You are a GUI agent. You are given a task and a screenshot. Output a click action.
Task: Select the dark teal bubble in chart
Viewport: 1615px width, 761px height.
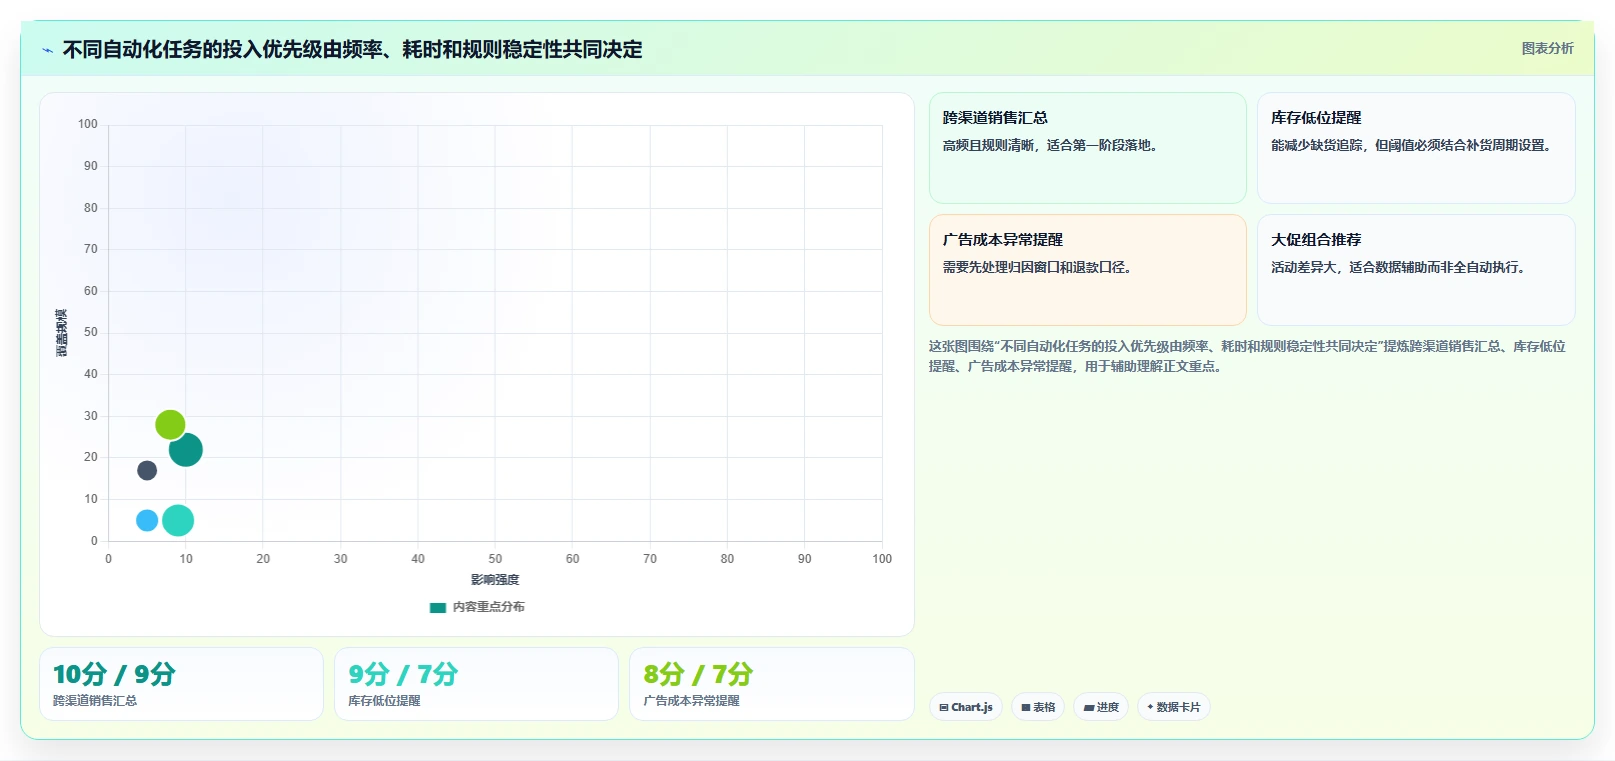click(x=186, y=450)
